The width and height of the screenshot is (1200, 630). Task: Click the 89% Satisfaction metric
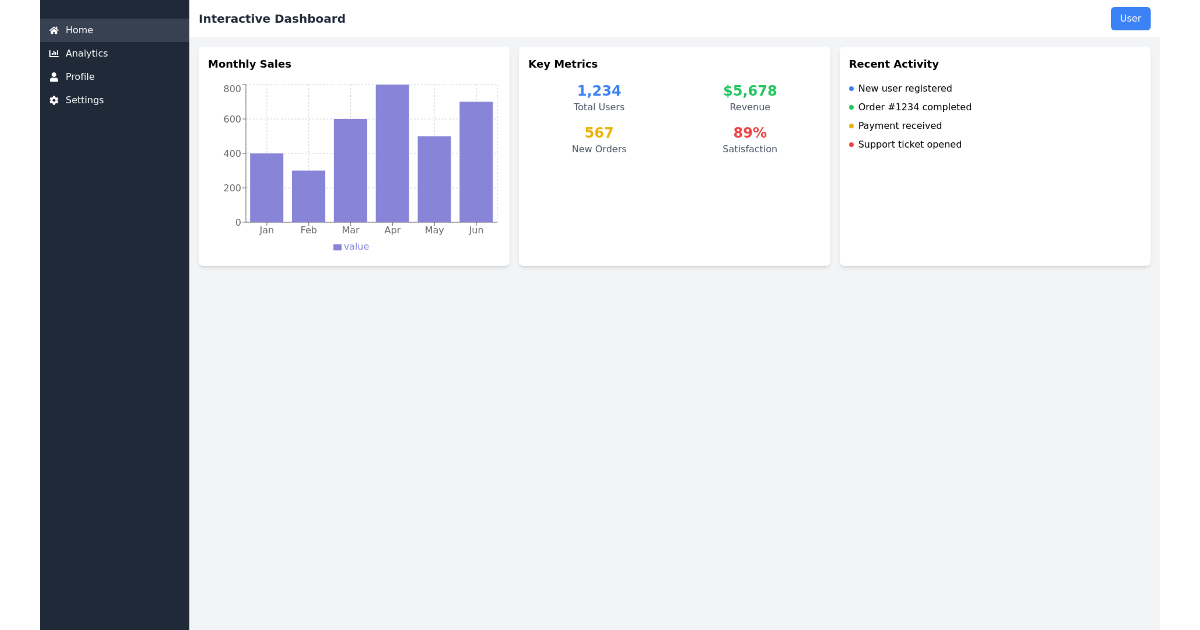750,131
